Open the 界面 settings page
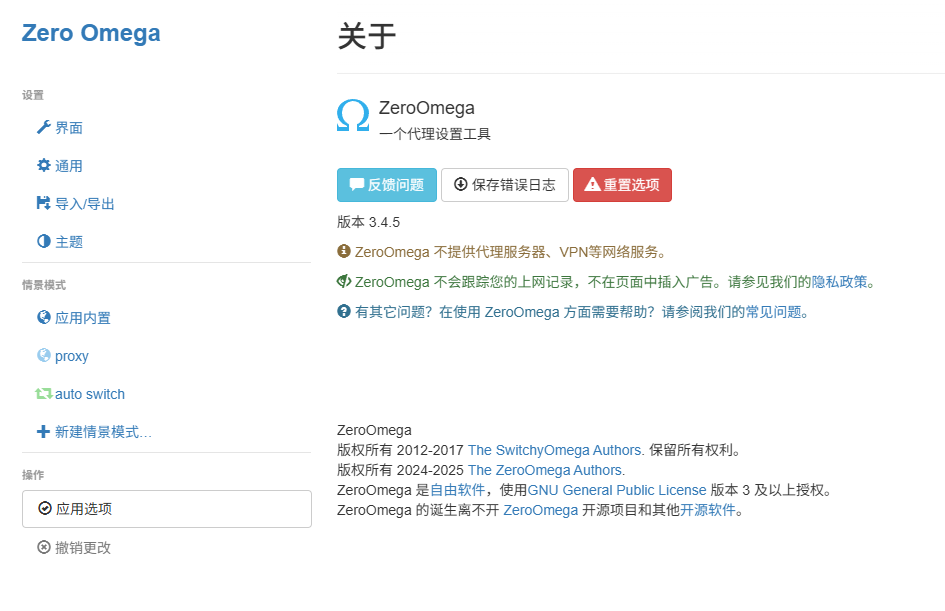The image size is (945, 611). point(69,128)
